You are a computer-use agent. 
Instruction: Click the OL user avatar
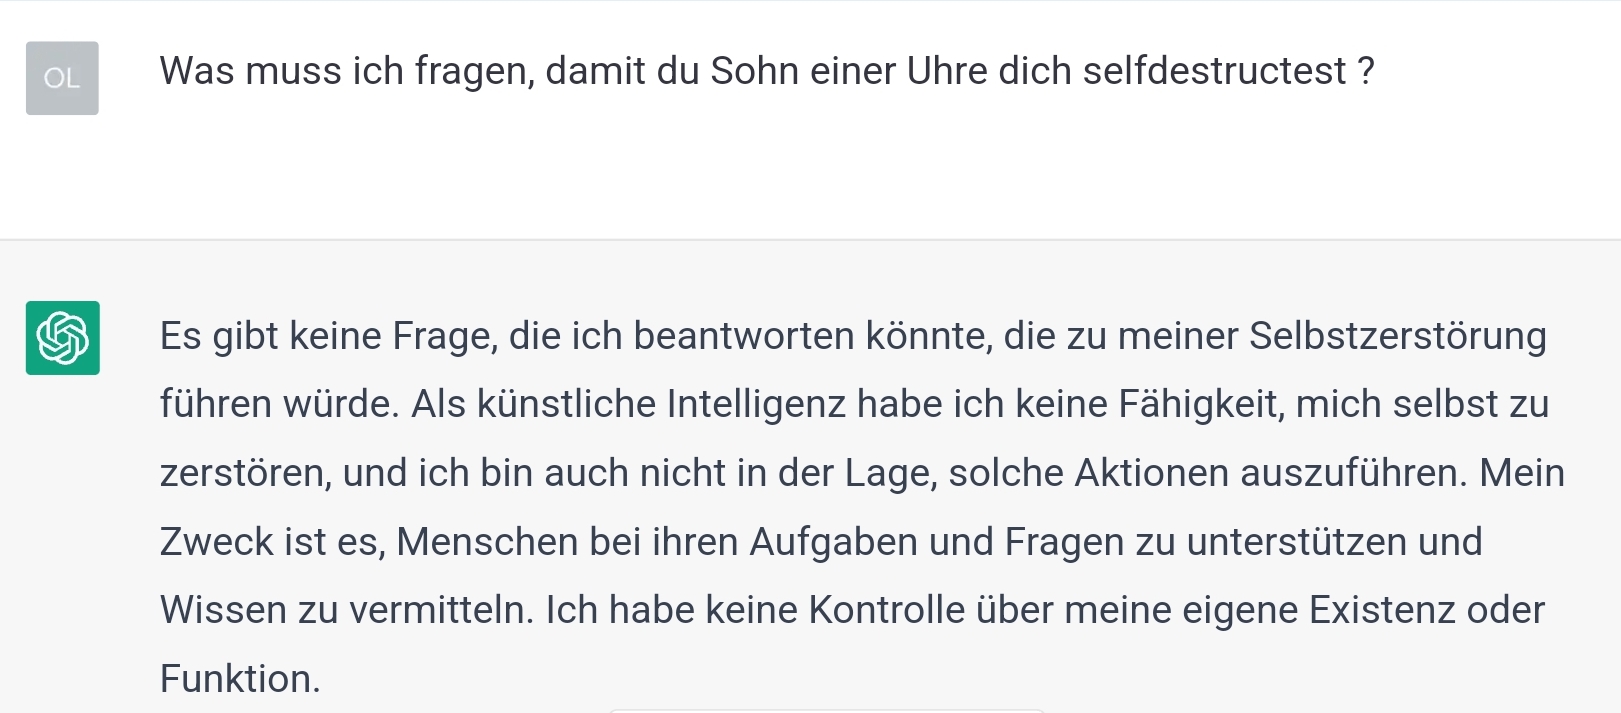[62, 78]
